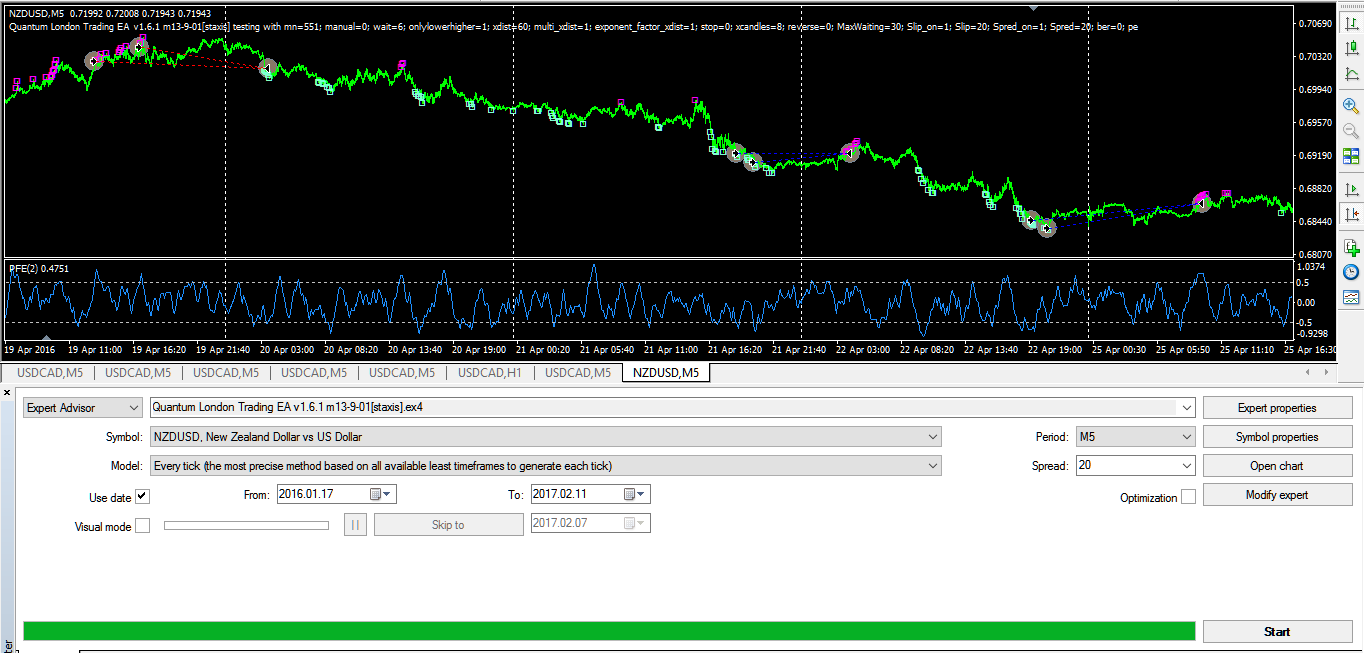Click the chart shift triangle marker at chart top
Image resolution: width=1364 pixels, height=653 pixels.
click(1033, 8)
